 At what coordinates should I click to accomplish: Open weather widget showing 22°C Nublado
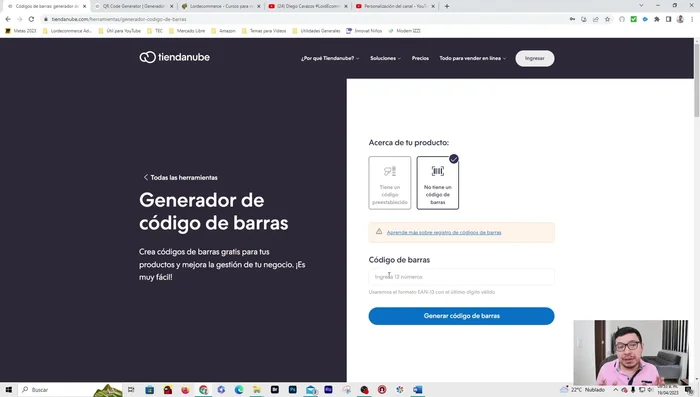pos(583,389)
